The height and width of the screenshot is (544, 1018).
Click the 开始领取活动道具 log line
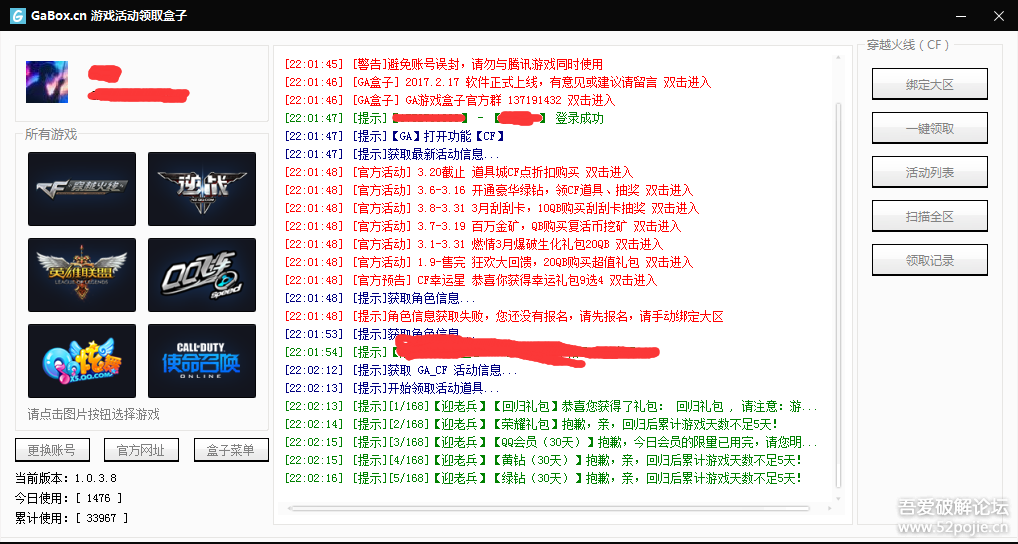(392, 388)
